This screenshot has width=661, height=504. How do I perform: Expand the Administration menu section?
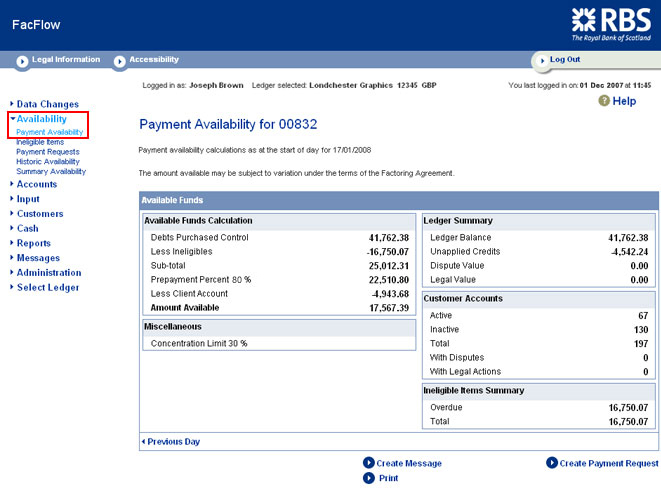(48, 272)
